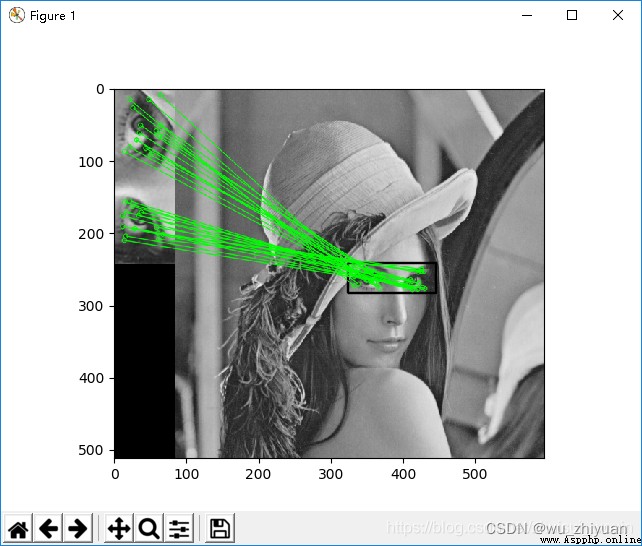
Task: Click the matplotlib icon in the title bar
Action: click(x=17, y=16)
